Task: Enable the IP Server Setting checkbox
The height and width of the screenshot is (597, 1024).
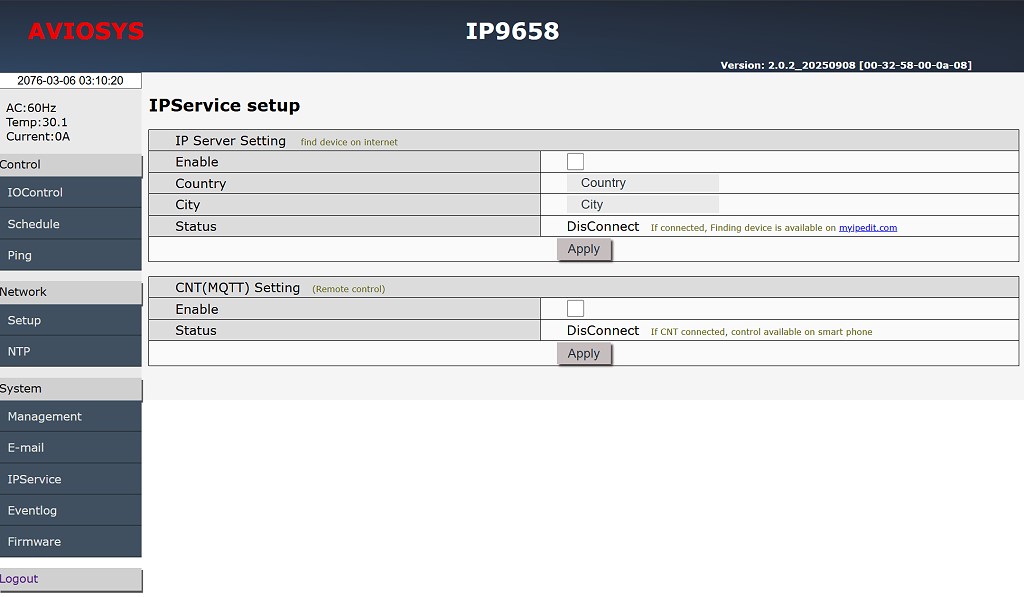Action: coord(575,162)
